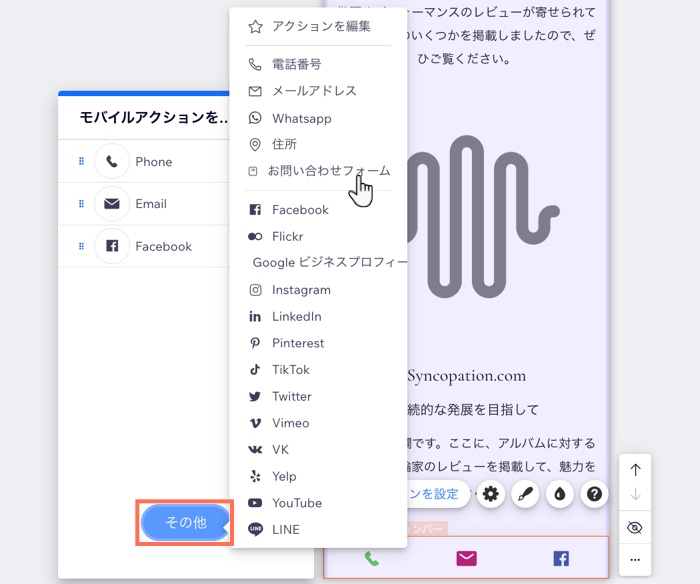The image size is (700, 584).
Task: Click the Facebook icon in mobile bar
Action: pyautogui.click(x=561, y=558)
